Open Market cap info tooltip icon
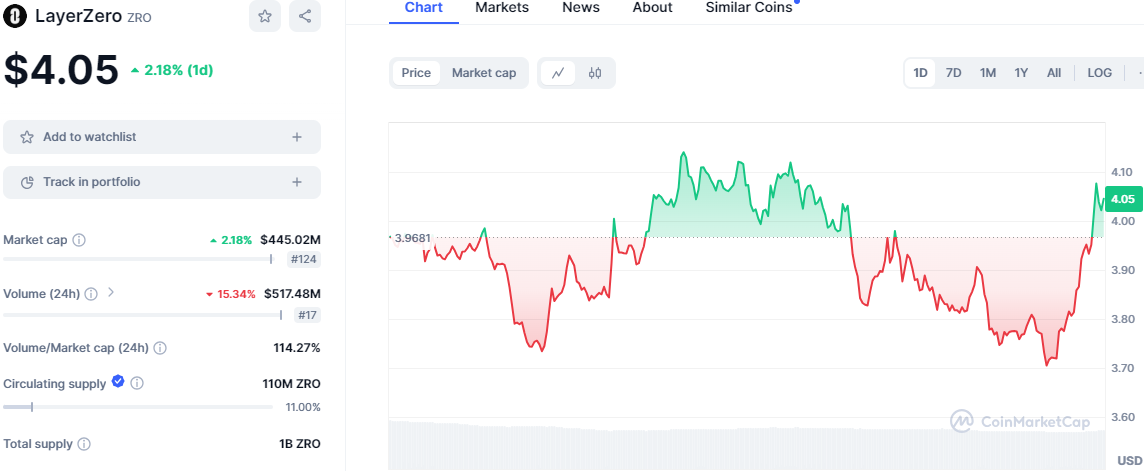1144x471 pixels. [80, 240]
